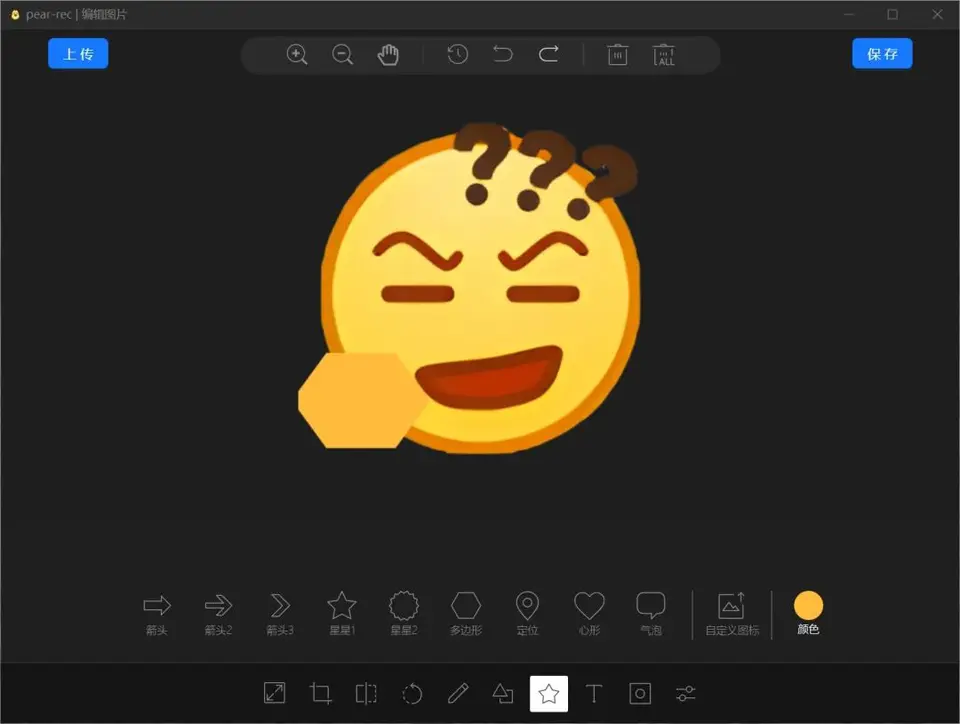960x724 pixels.
Task: Click the pear-rec app icon in title bar
Action: [x=15, y=14]
